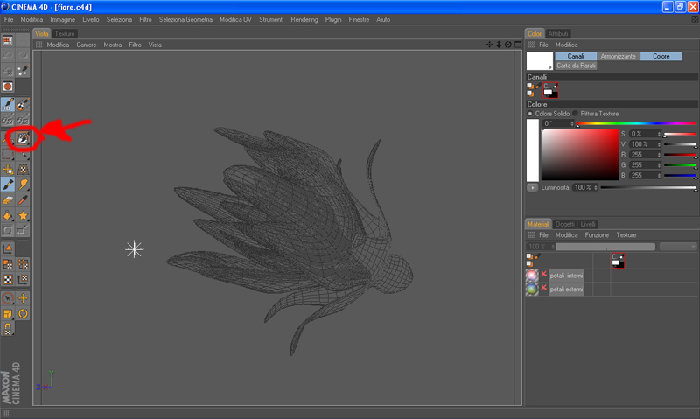Select the petali esterni material row
The height and width of the screenshot is (419, 700).
[x=566, y=289]
